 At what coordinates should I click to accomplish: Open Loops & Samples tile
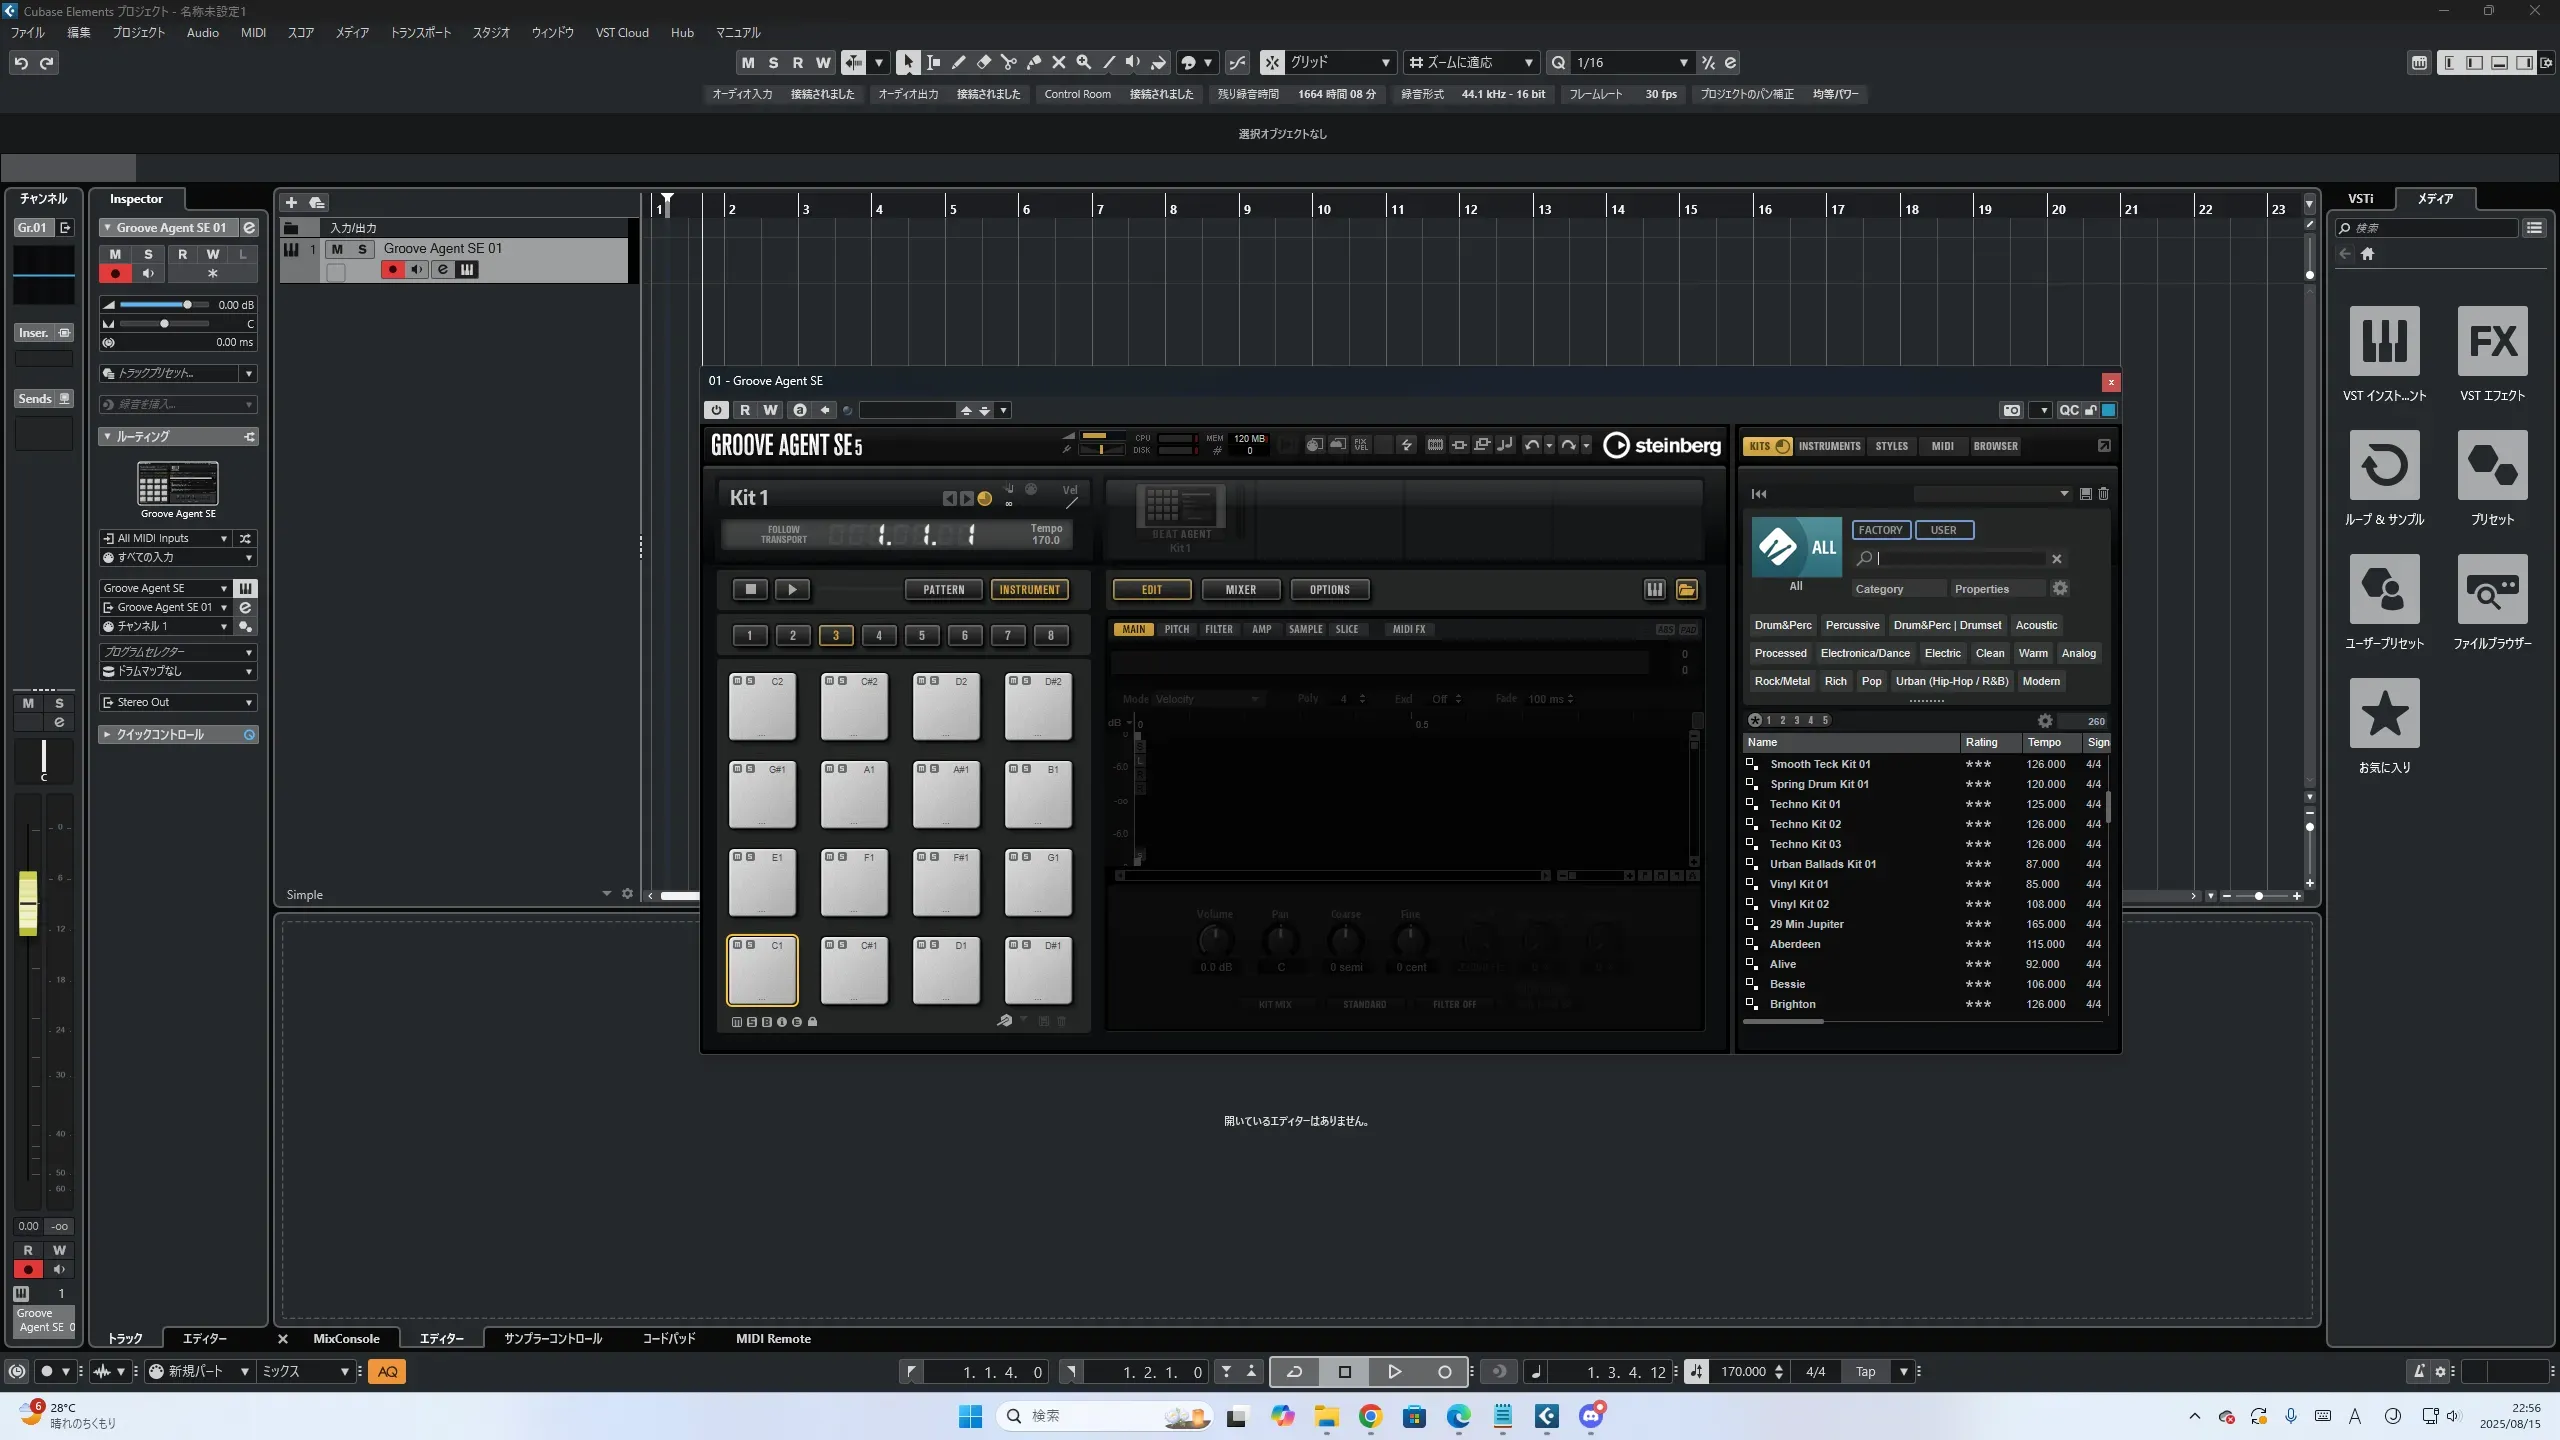coord(2384,465)
